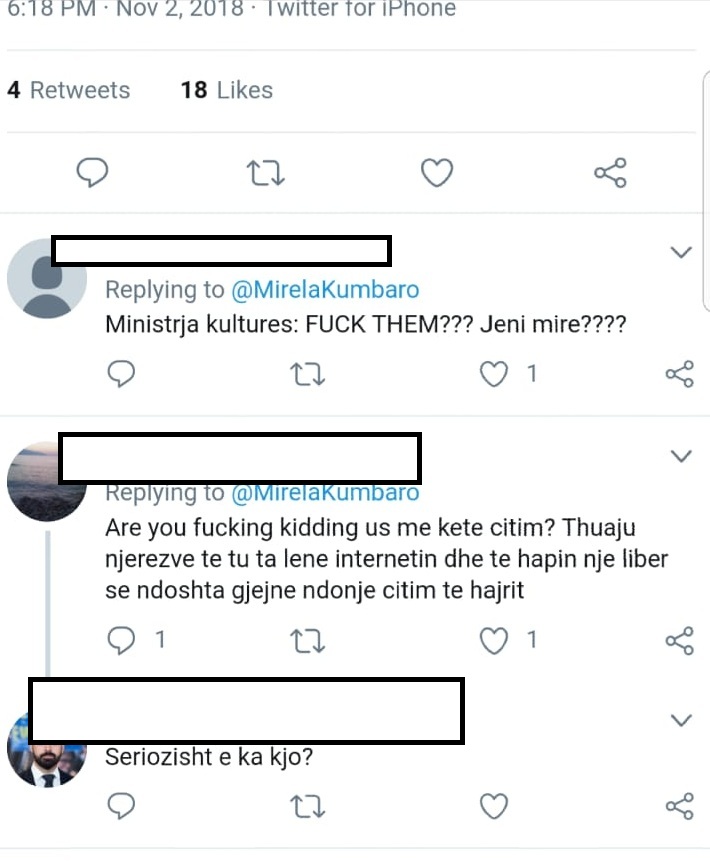View the 4 Retweets list
This screenshot has width=710, height=866.
pyautogui.click(x=69, y=90)
